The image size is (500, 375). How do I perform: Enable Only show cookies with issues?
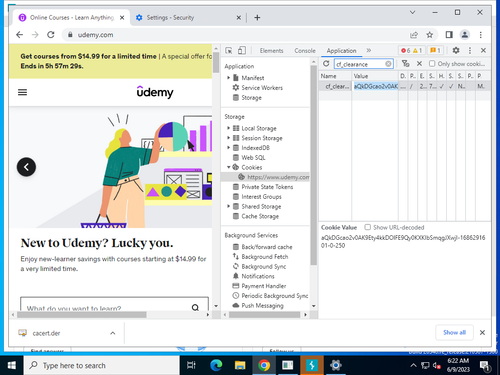(432, 64)
